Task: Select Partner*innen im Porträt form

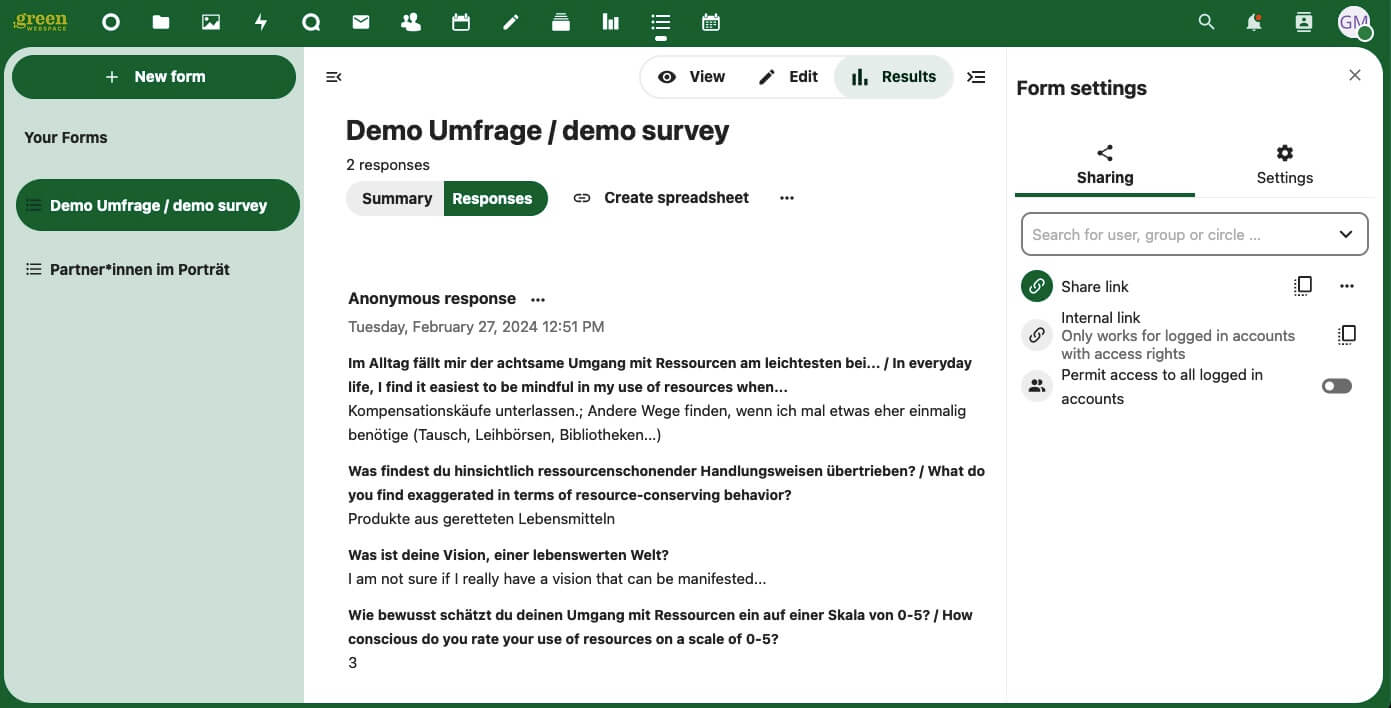Action: coord(140,269)
